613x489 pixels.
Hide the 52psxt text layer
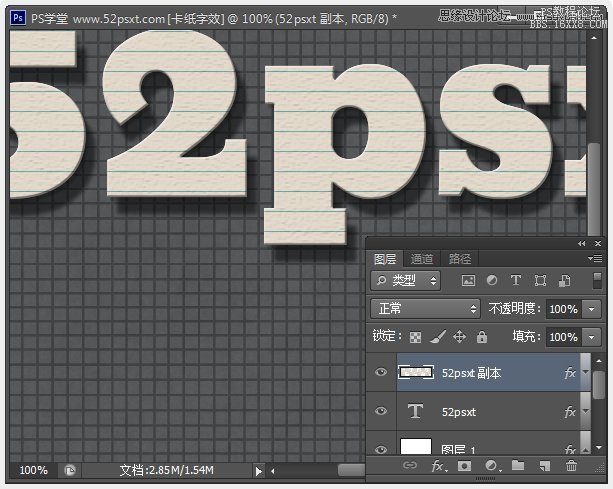pyautogui.click(x=381, y=411)
